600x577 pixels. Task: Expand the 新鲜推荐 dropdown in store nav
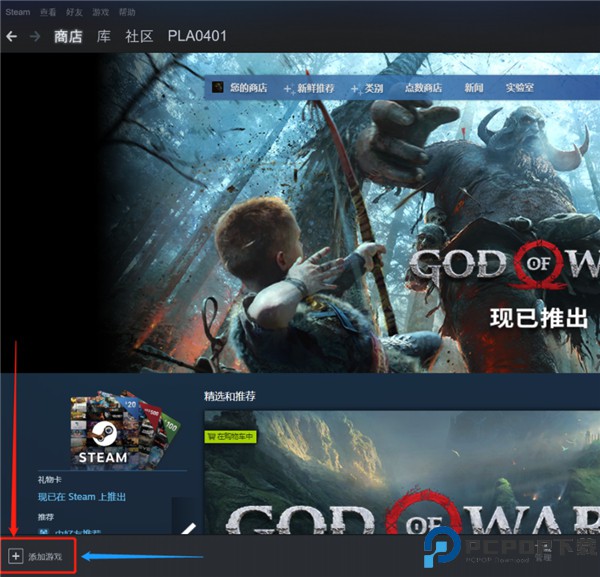click(x=311, y=88)
